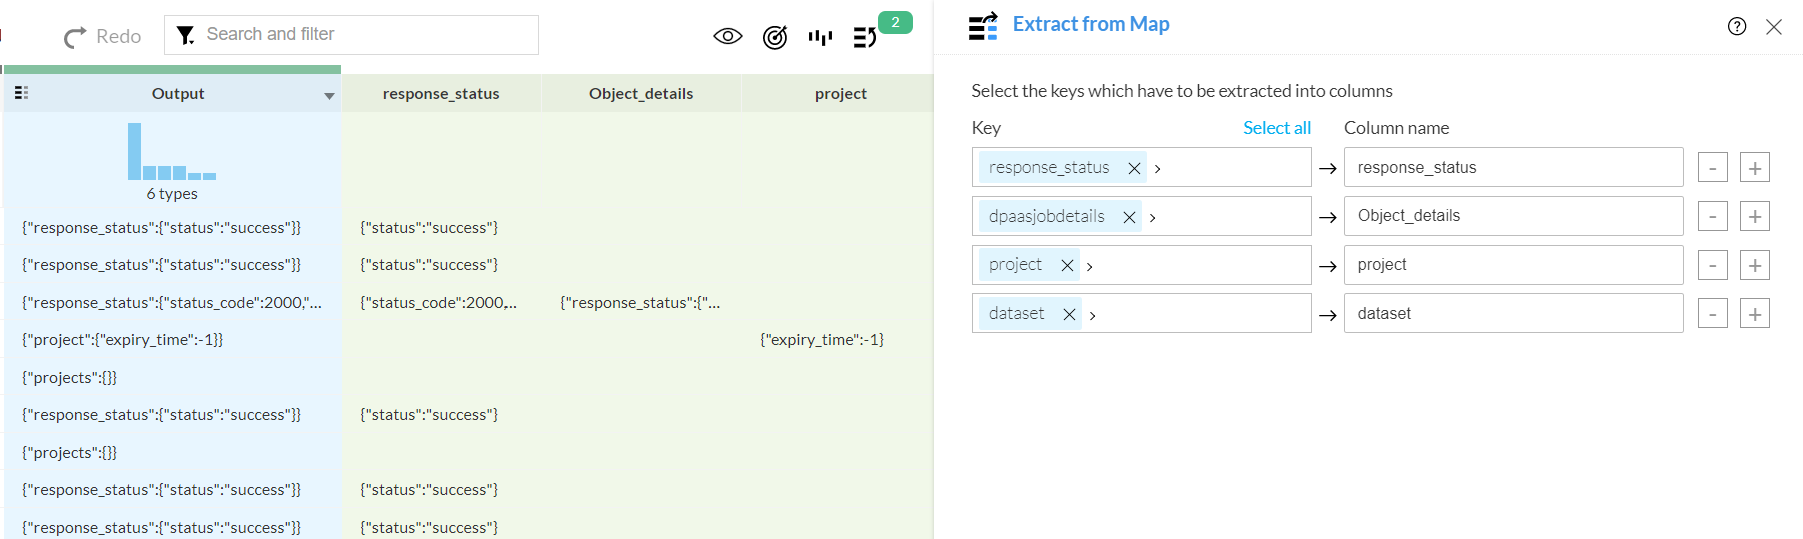Expand the Output column dropdown arrow
Image resolution: width=1803 pixels, height=539 pixels.
[x=329, y=96]
